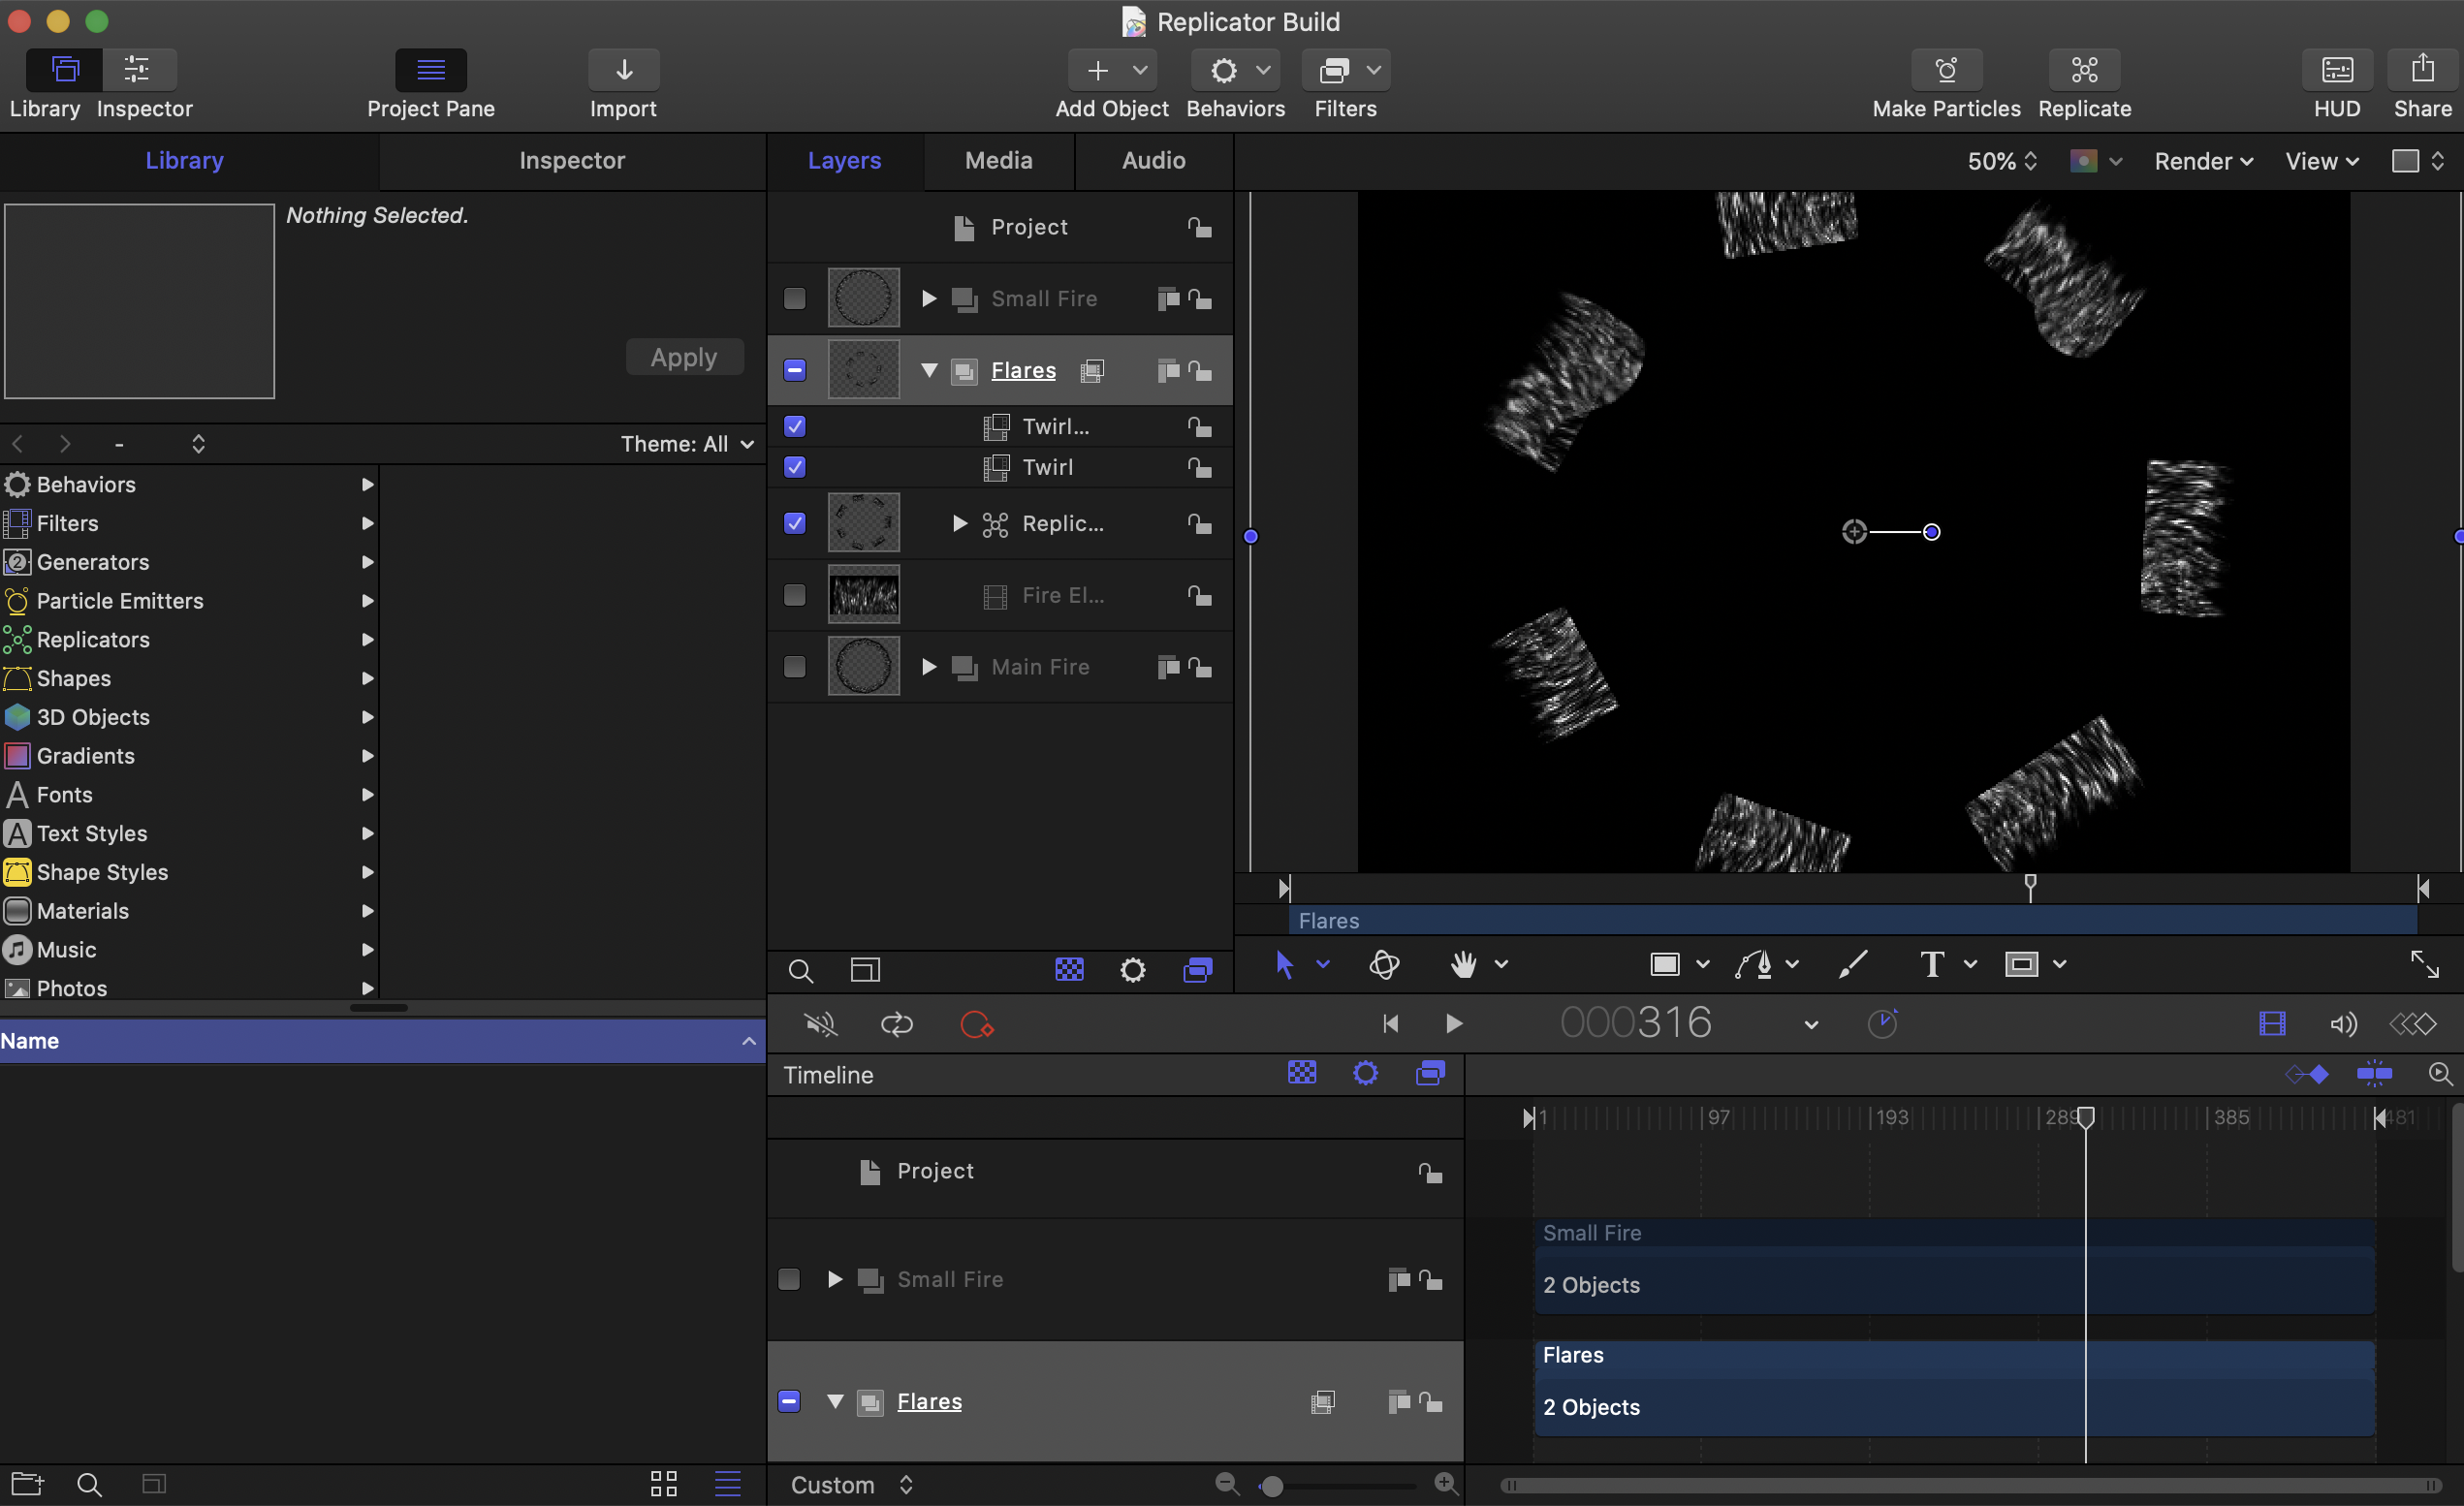
Task: Mute audio playback in timing toolbar
Action: 820,1025
